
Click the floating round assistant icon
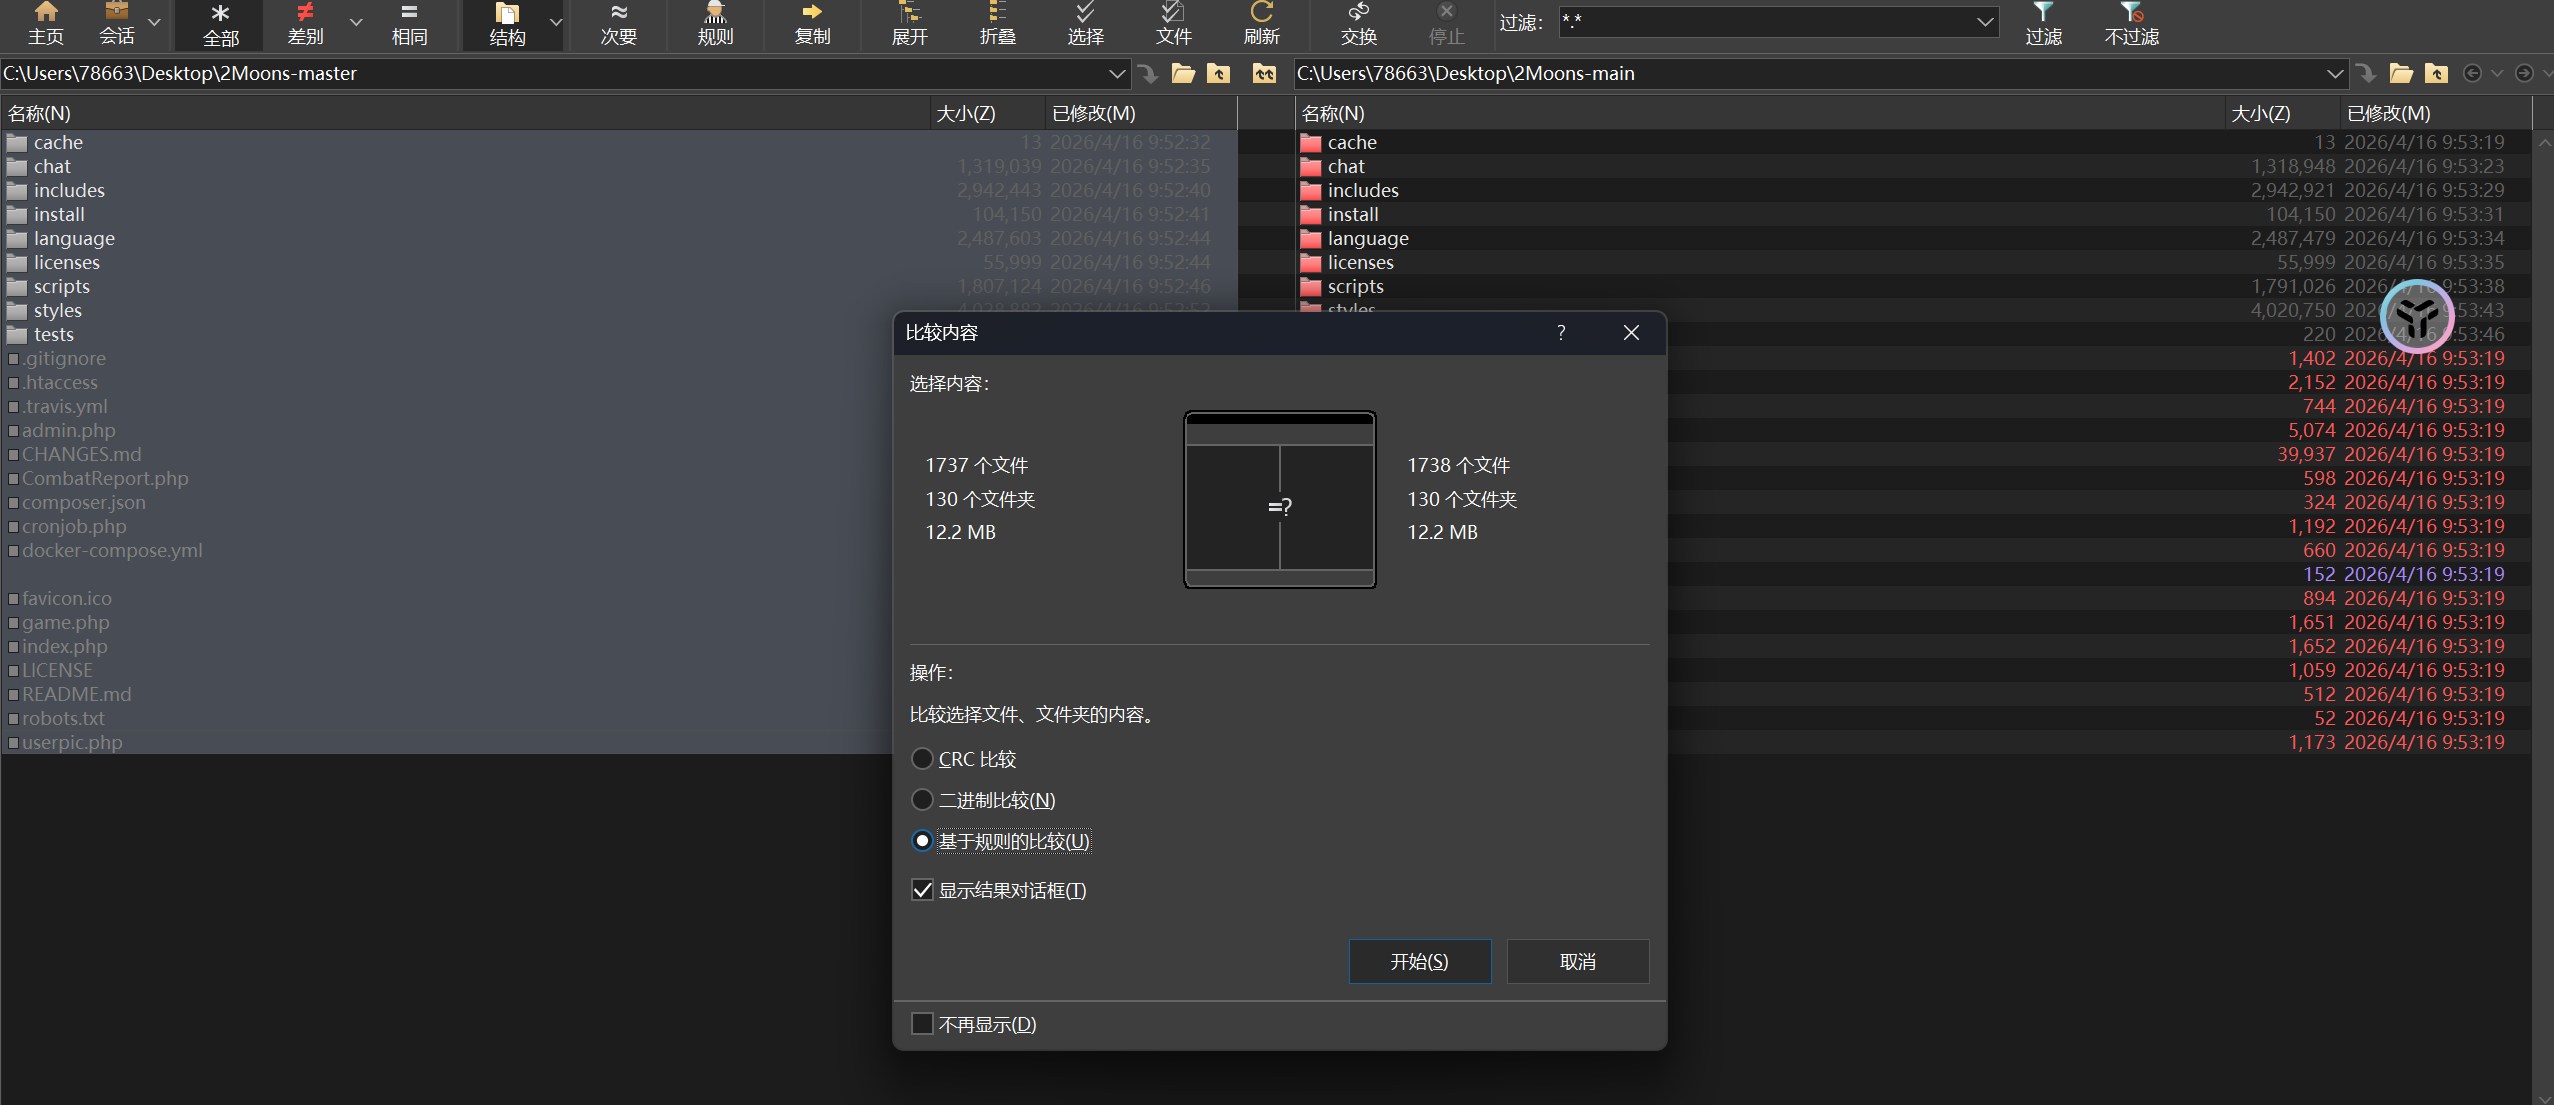(2418, 317)
